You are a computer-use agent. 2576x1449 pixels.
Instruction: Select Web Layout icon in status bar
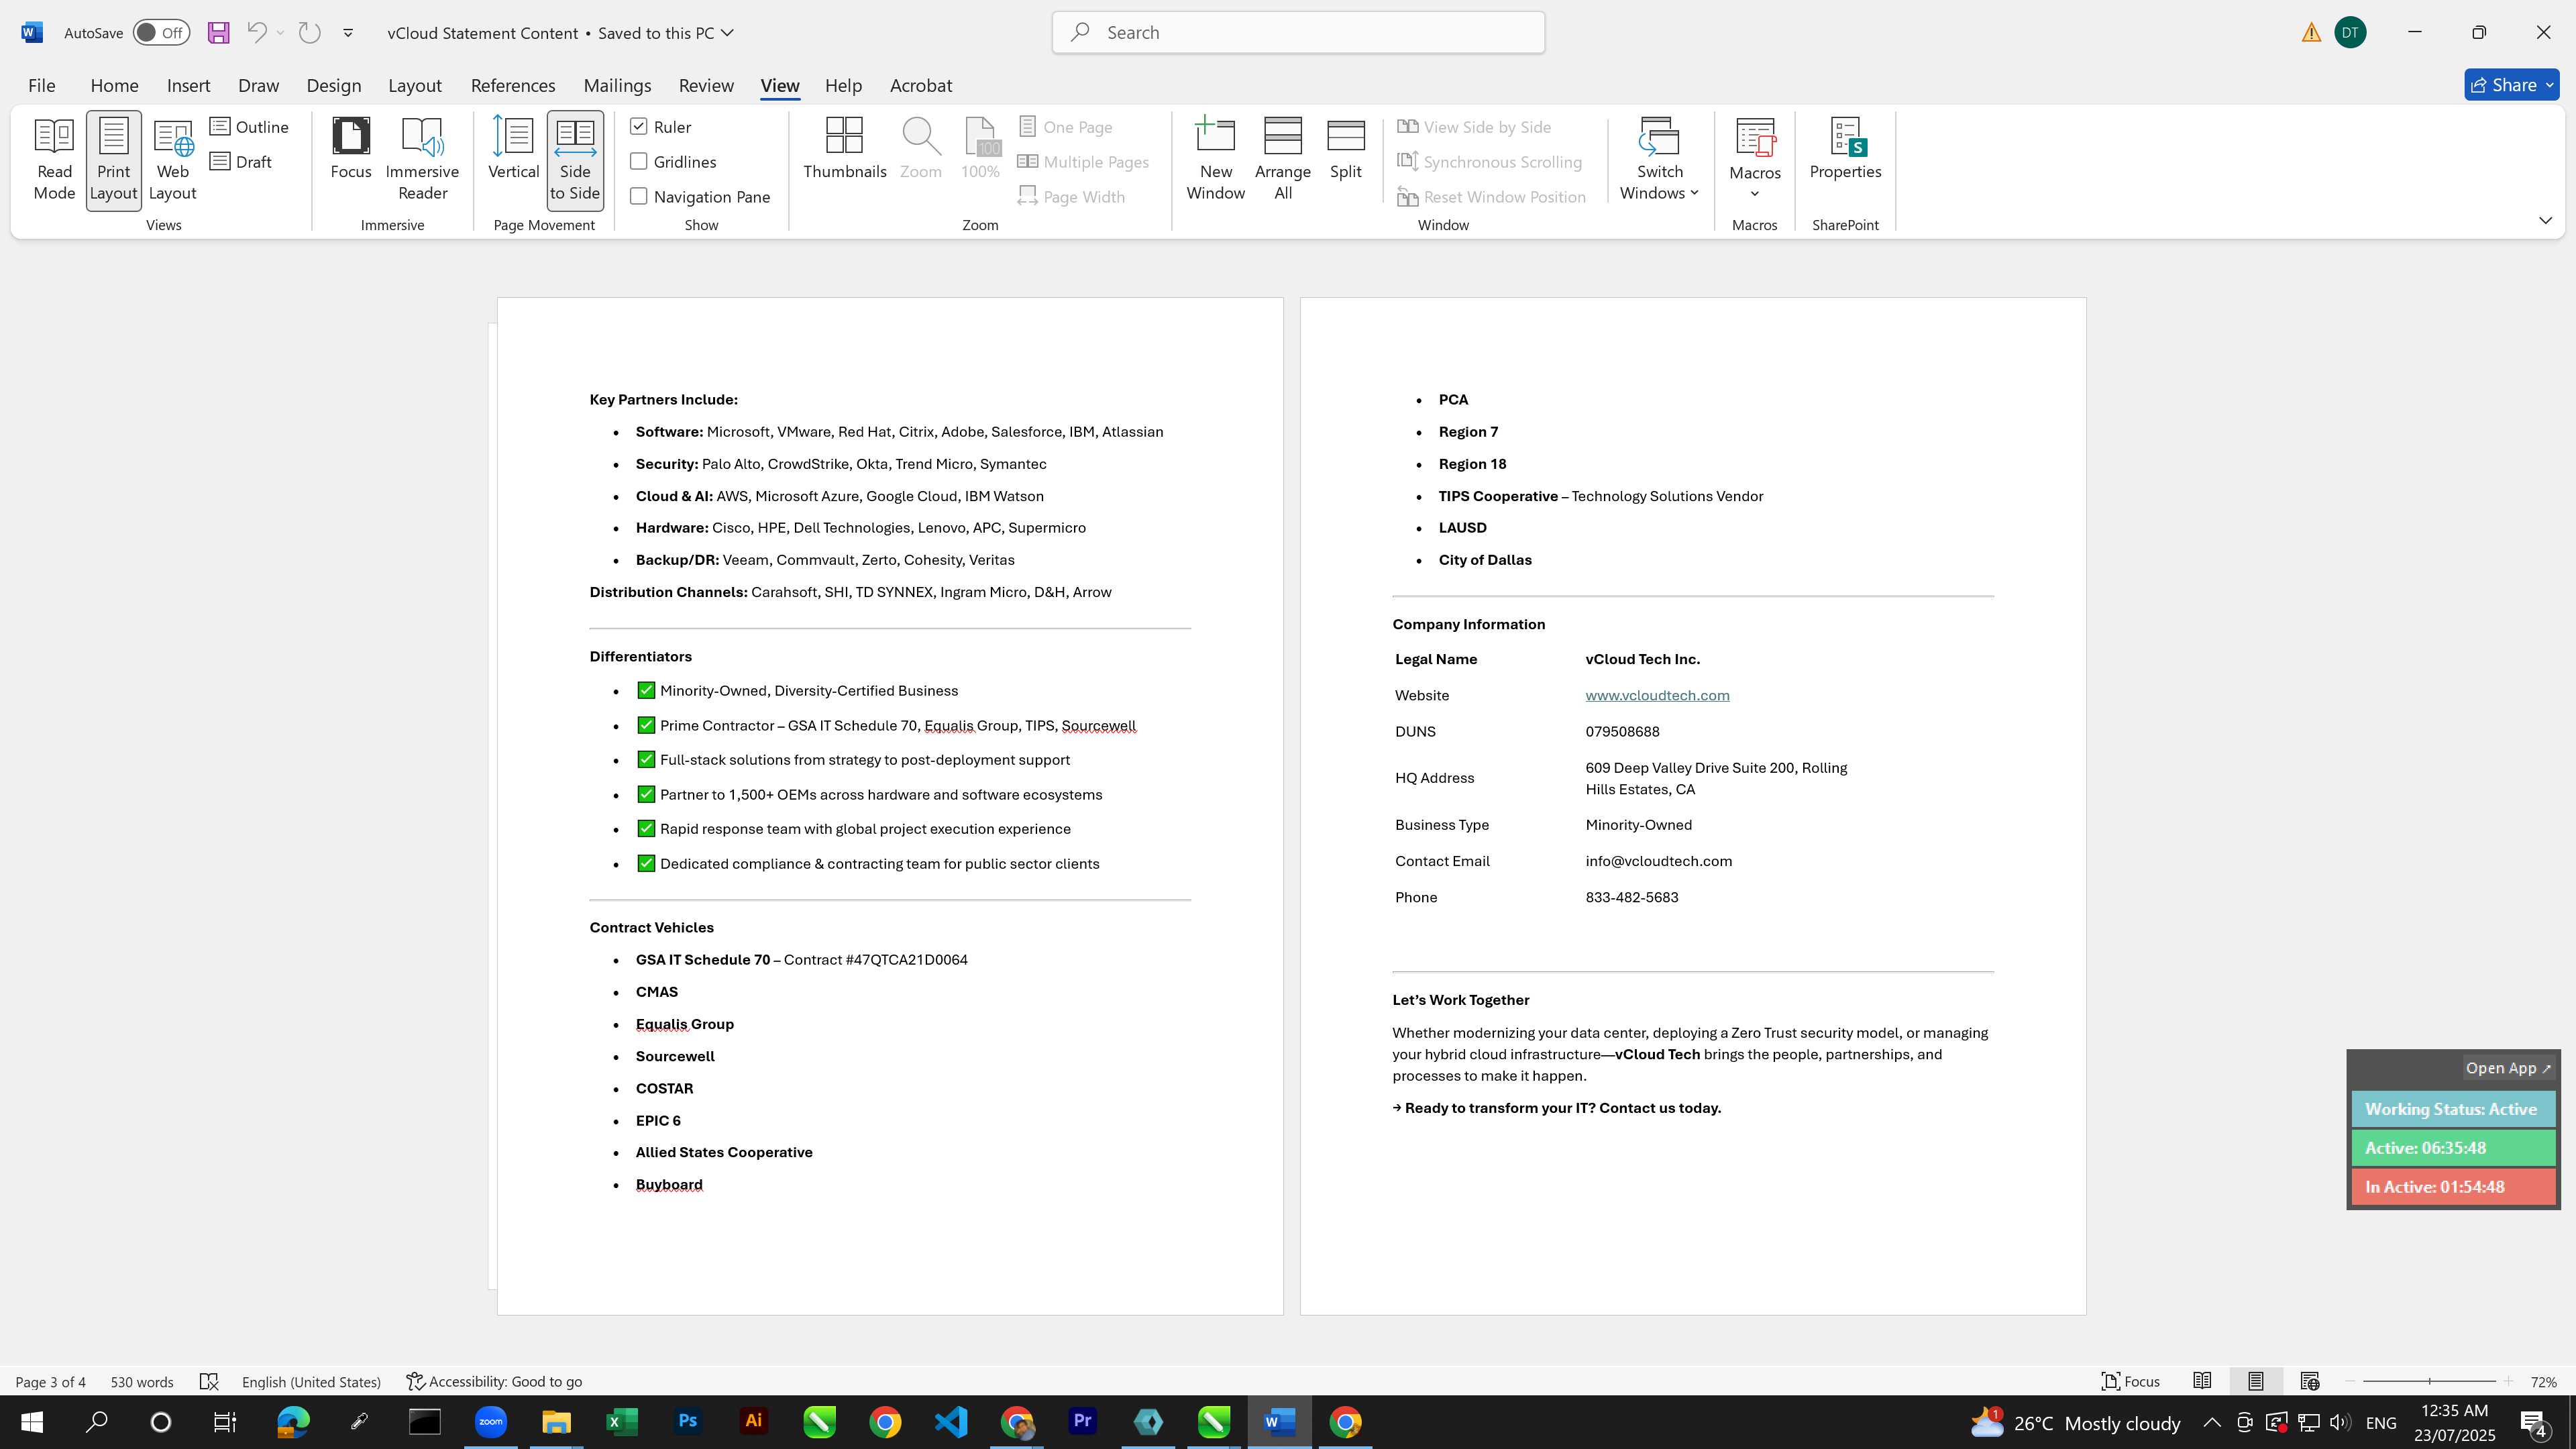[x=2309, y=1381]
